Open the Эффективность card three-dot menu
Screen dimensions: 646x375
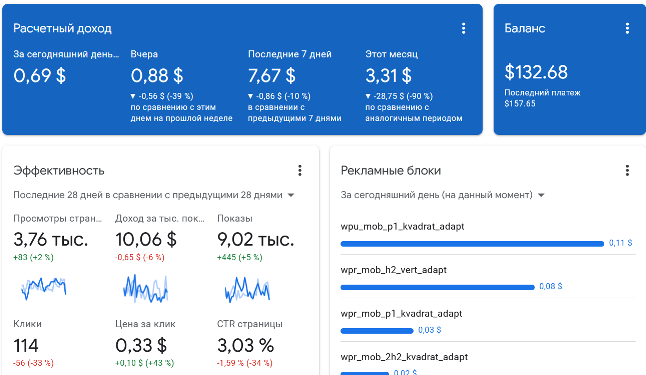[300, 171]
